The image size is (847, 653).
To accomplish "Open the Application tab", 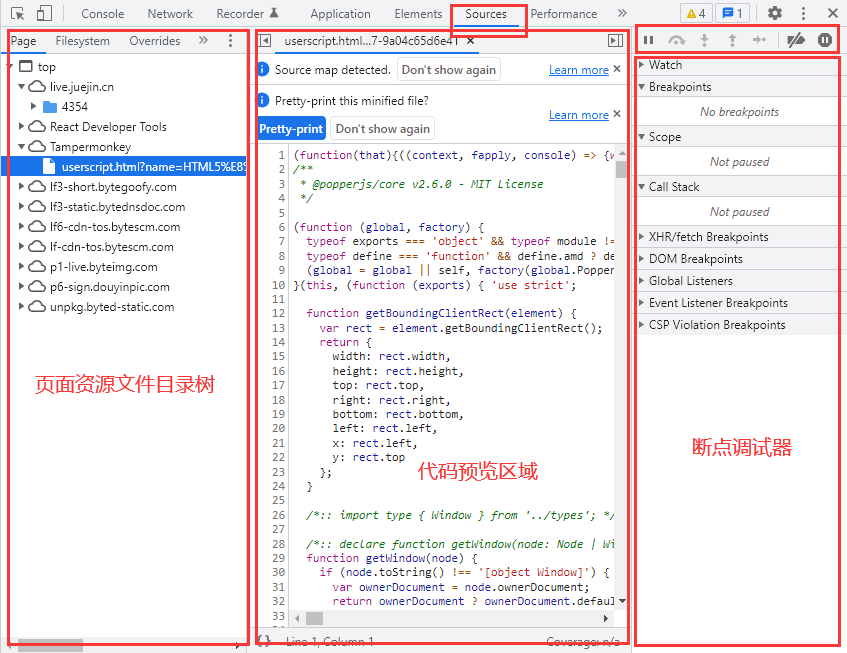I will pyautogui.click(x=340, y=14).
